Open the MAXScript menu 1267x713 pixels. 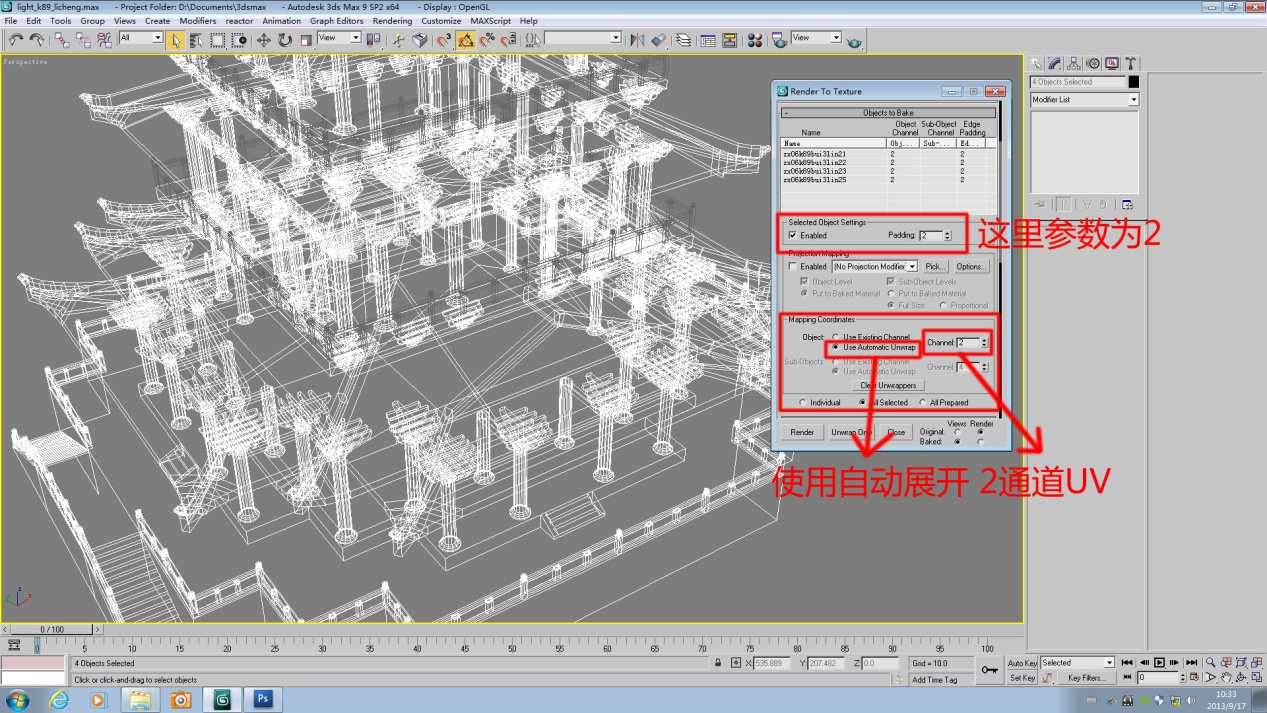(x=490, y=20)
